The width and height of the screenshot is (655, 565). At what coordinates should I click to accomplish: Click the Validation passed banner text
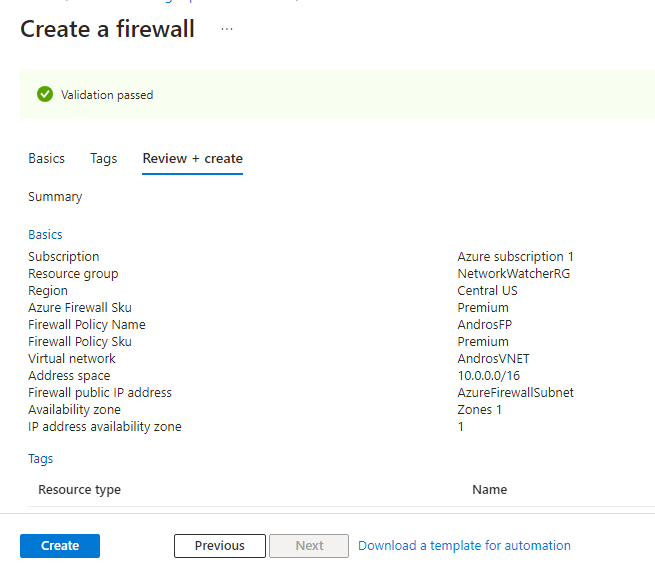(x=107, y=95)
